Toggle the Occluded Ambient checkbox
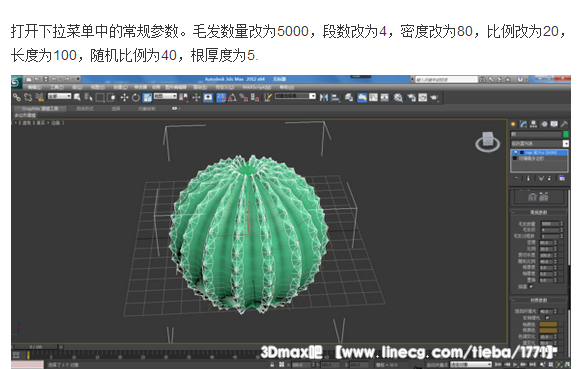582x369 pixels. coord(547,317)
